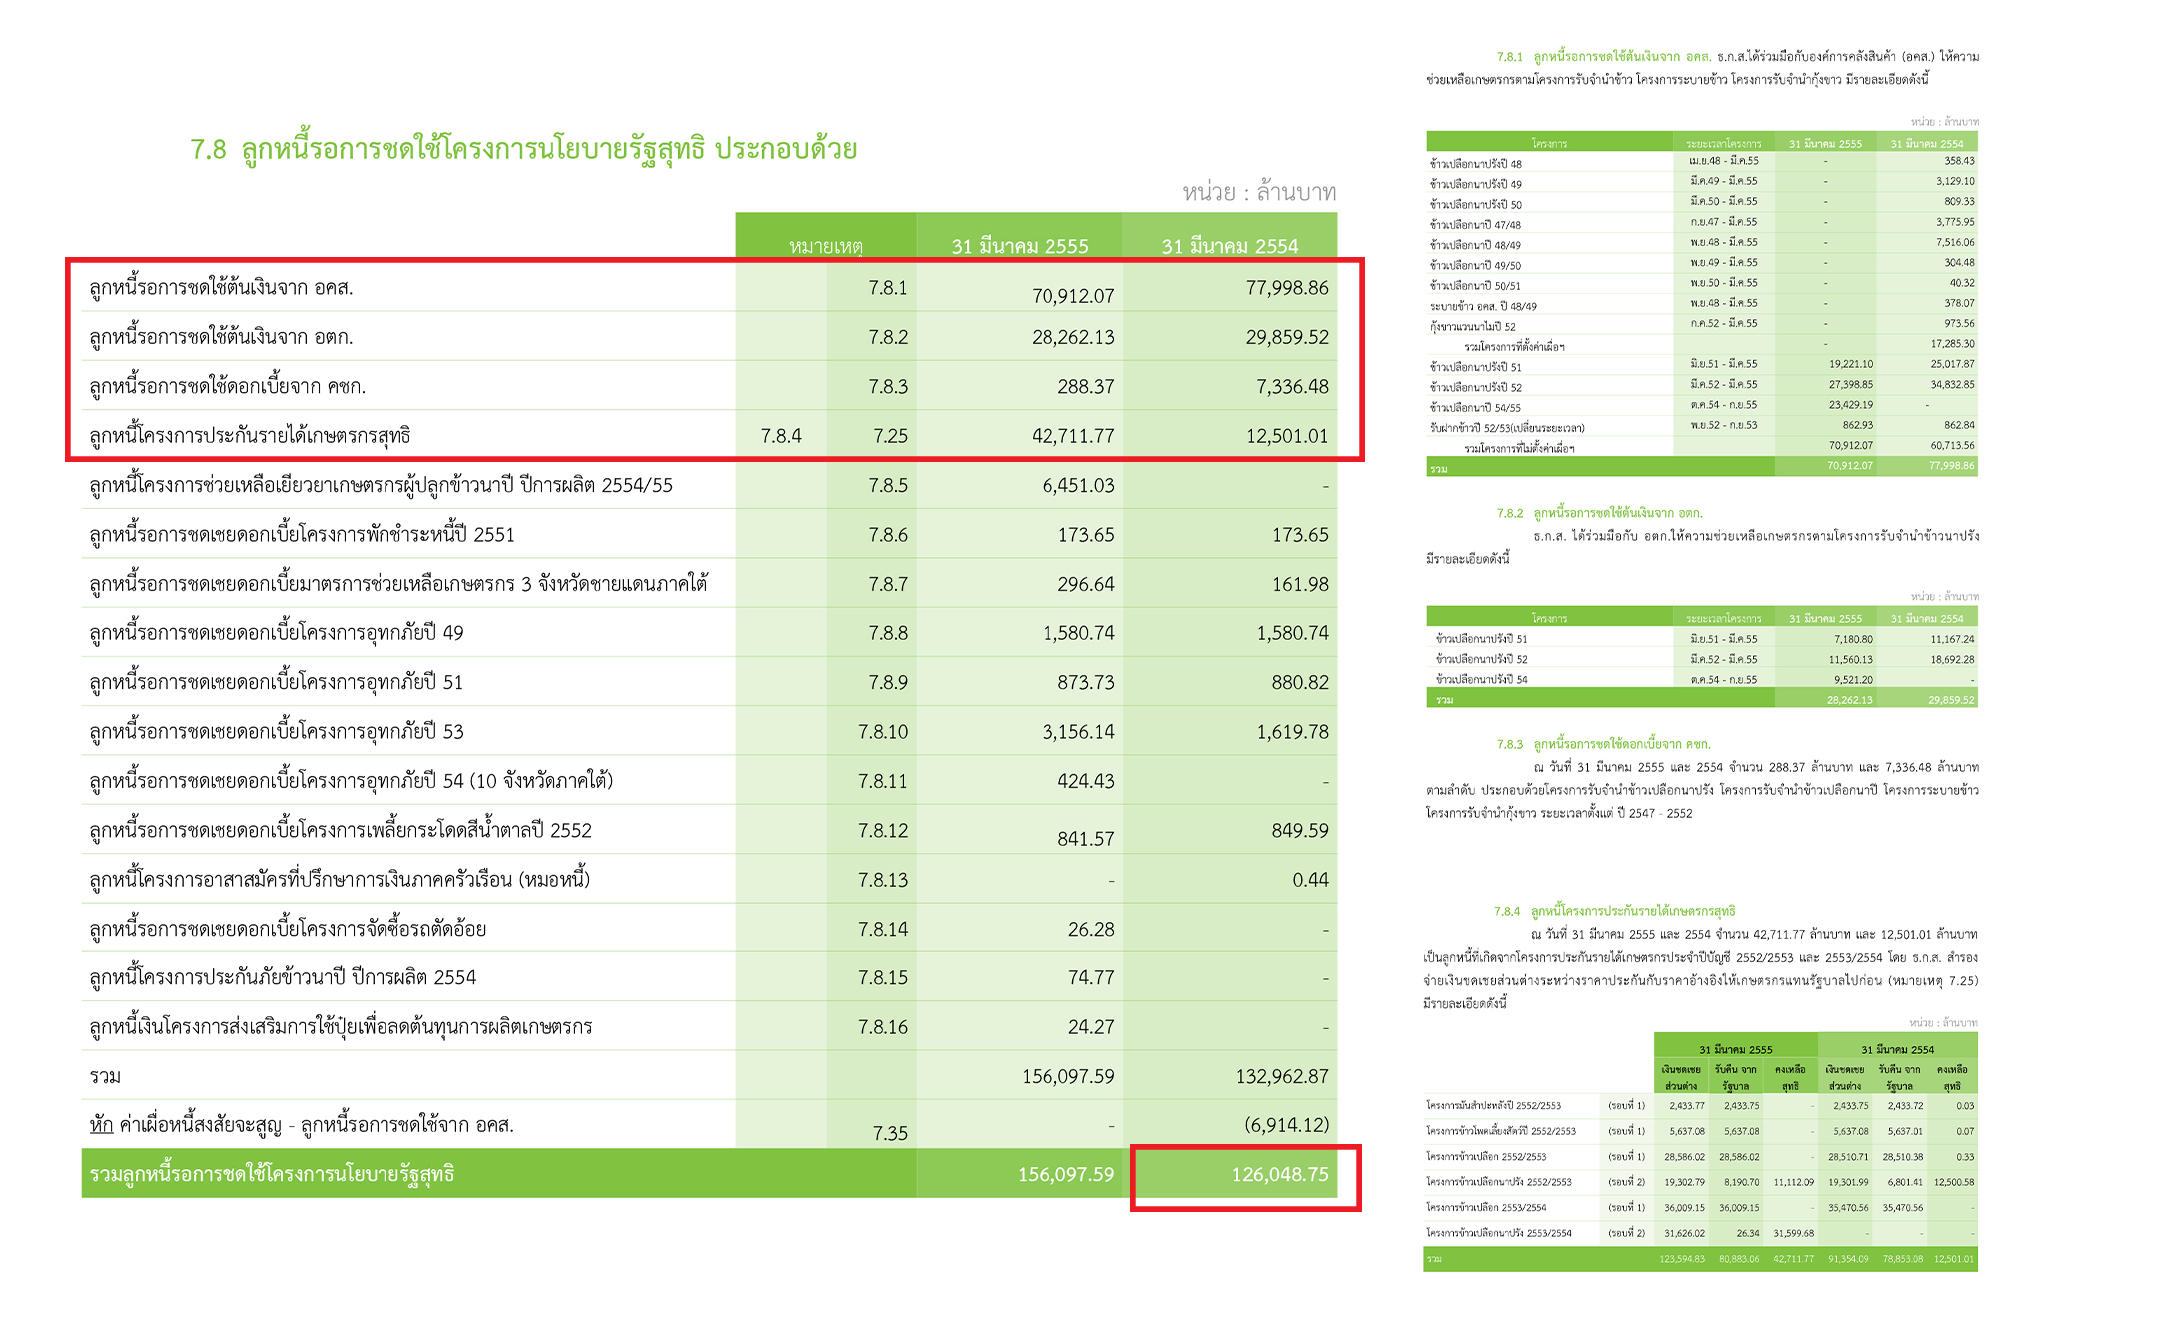
Task: Click the green total row label at bottom
Action: 272,1174
